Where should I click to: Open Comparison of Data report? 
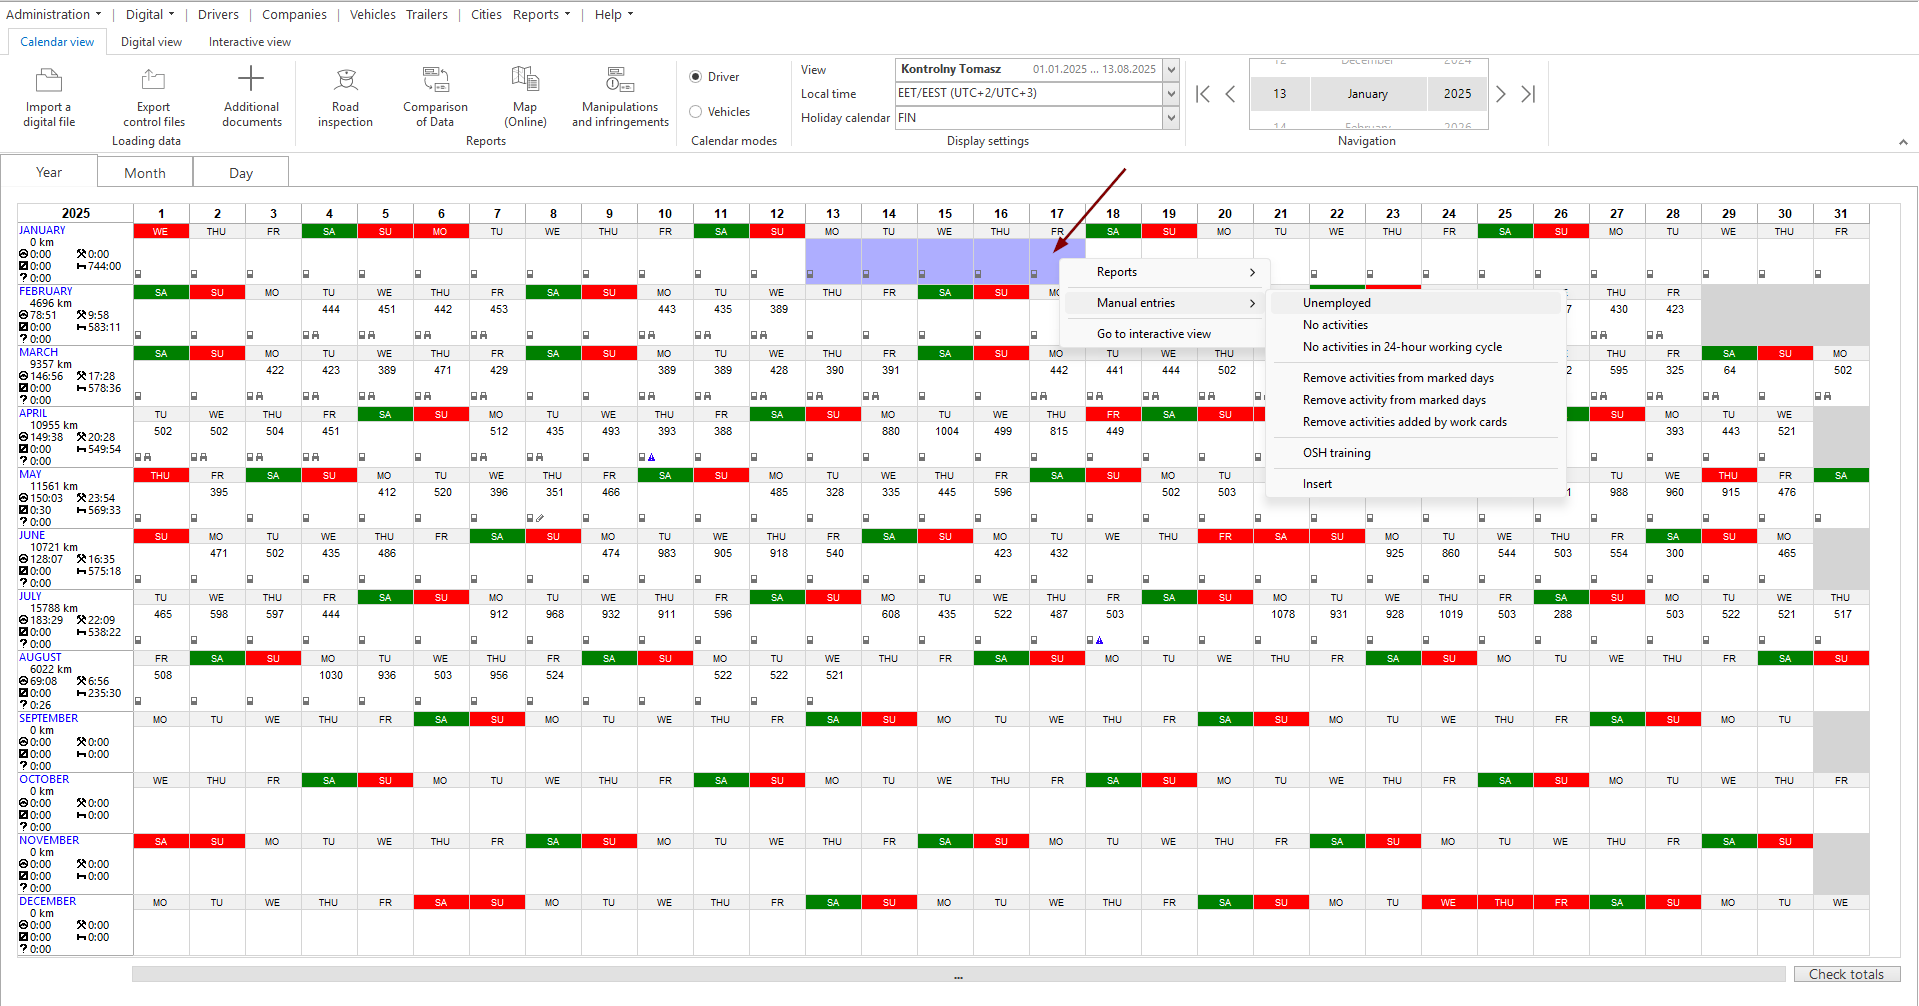pyautogui.click(x=435, y=97)
